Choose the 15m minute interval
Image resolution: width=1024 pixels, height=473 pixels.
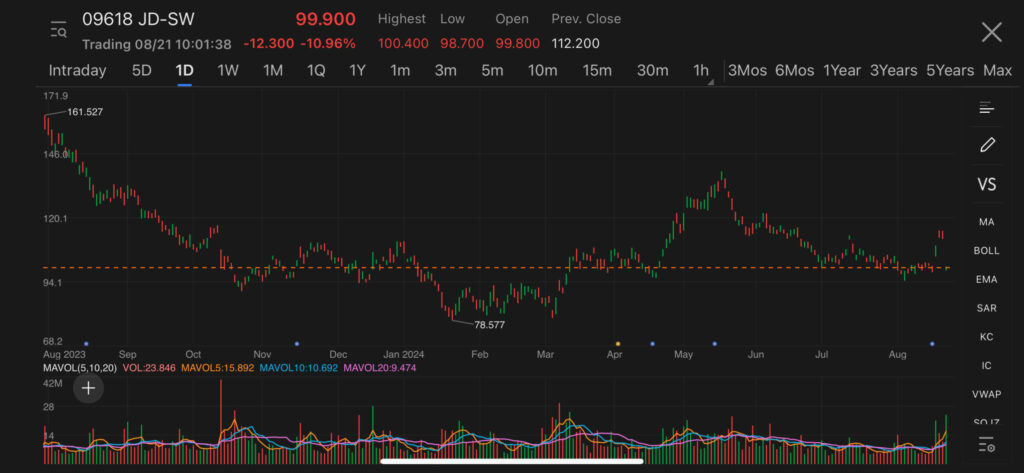pyautogui.click(x=597, y=71)
